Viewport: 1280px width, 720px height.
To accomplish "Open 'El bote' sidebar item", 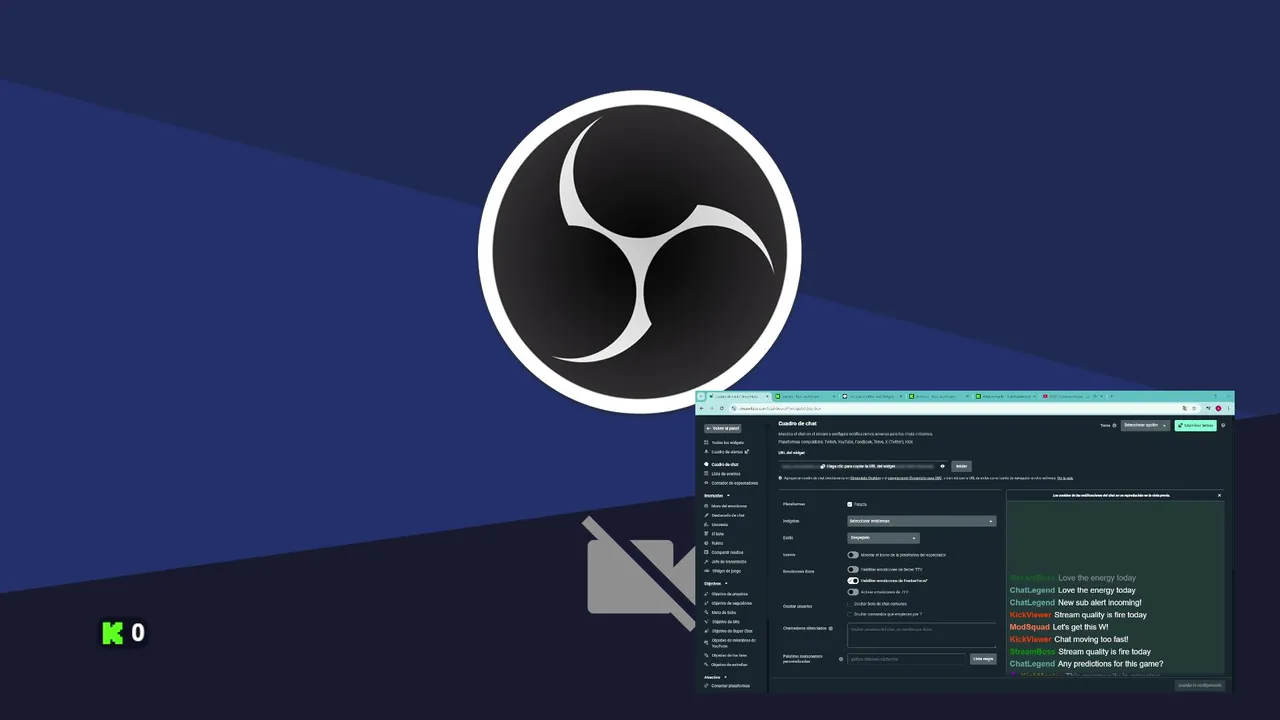I will tap(715, 534).
